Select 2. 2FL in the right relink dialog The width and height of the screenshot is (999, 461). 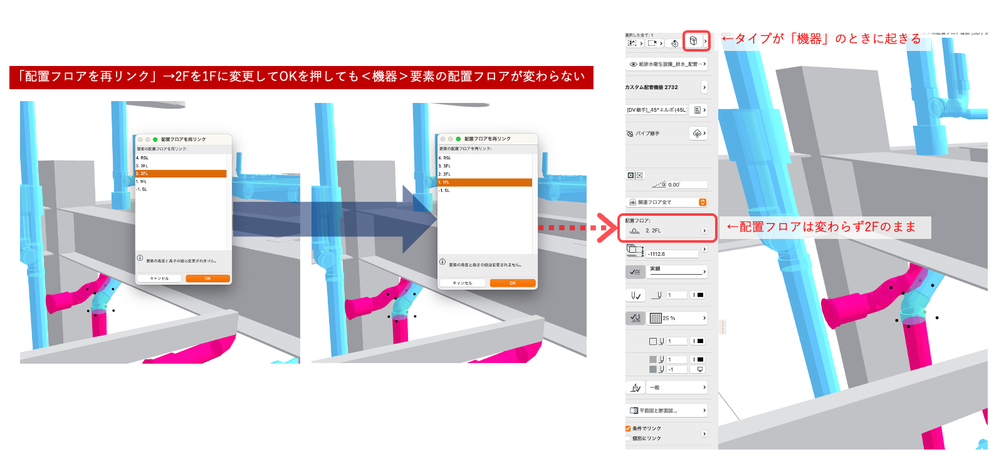click(x=485, y=173)
